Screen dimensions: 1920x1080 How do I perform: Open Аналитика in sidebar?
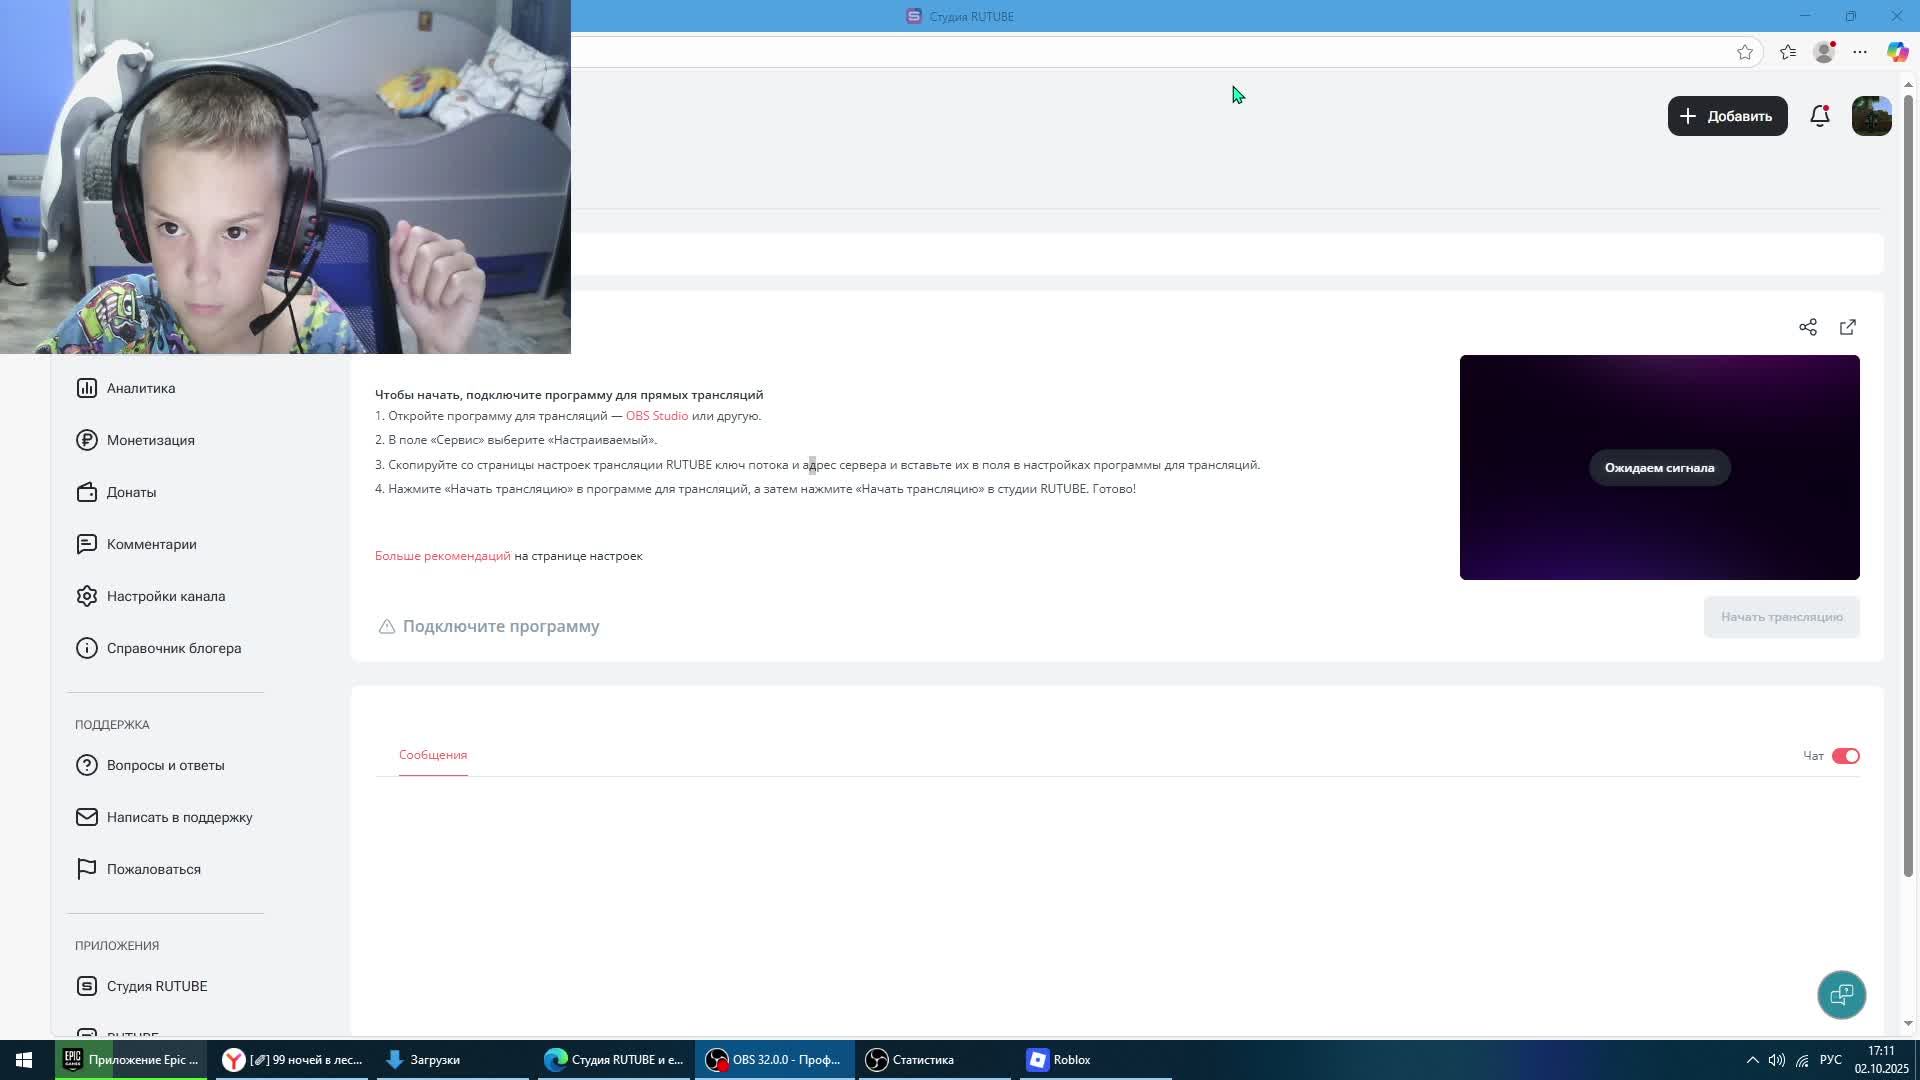[x=140, y=388]
